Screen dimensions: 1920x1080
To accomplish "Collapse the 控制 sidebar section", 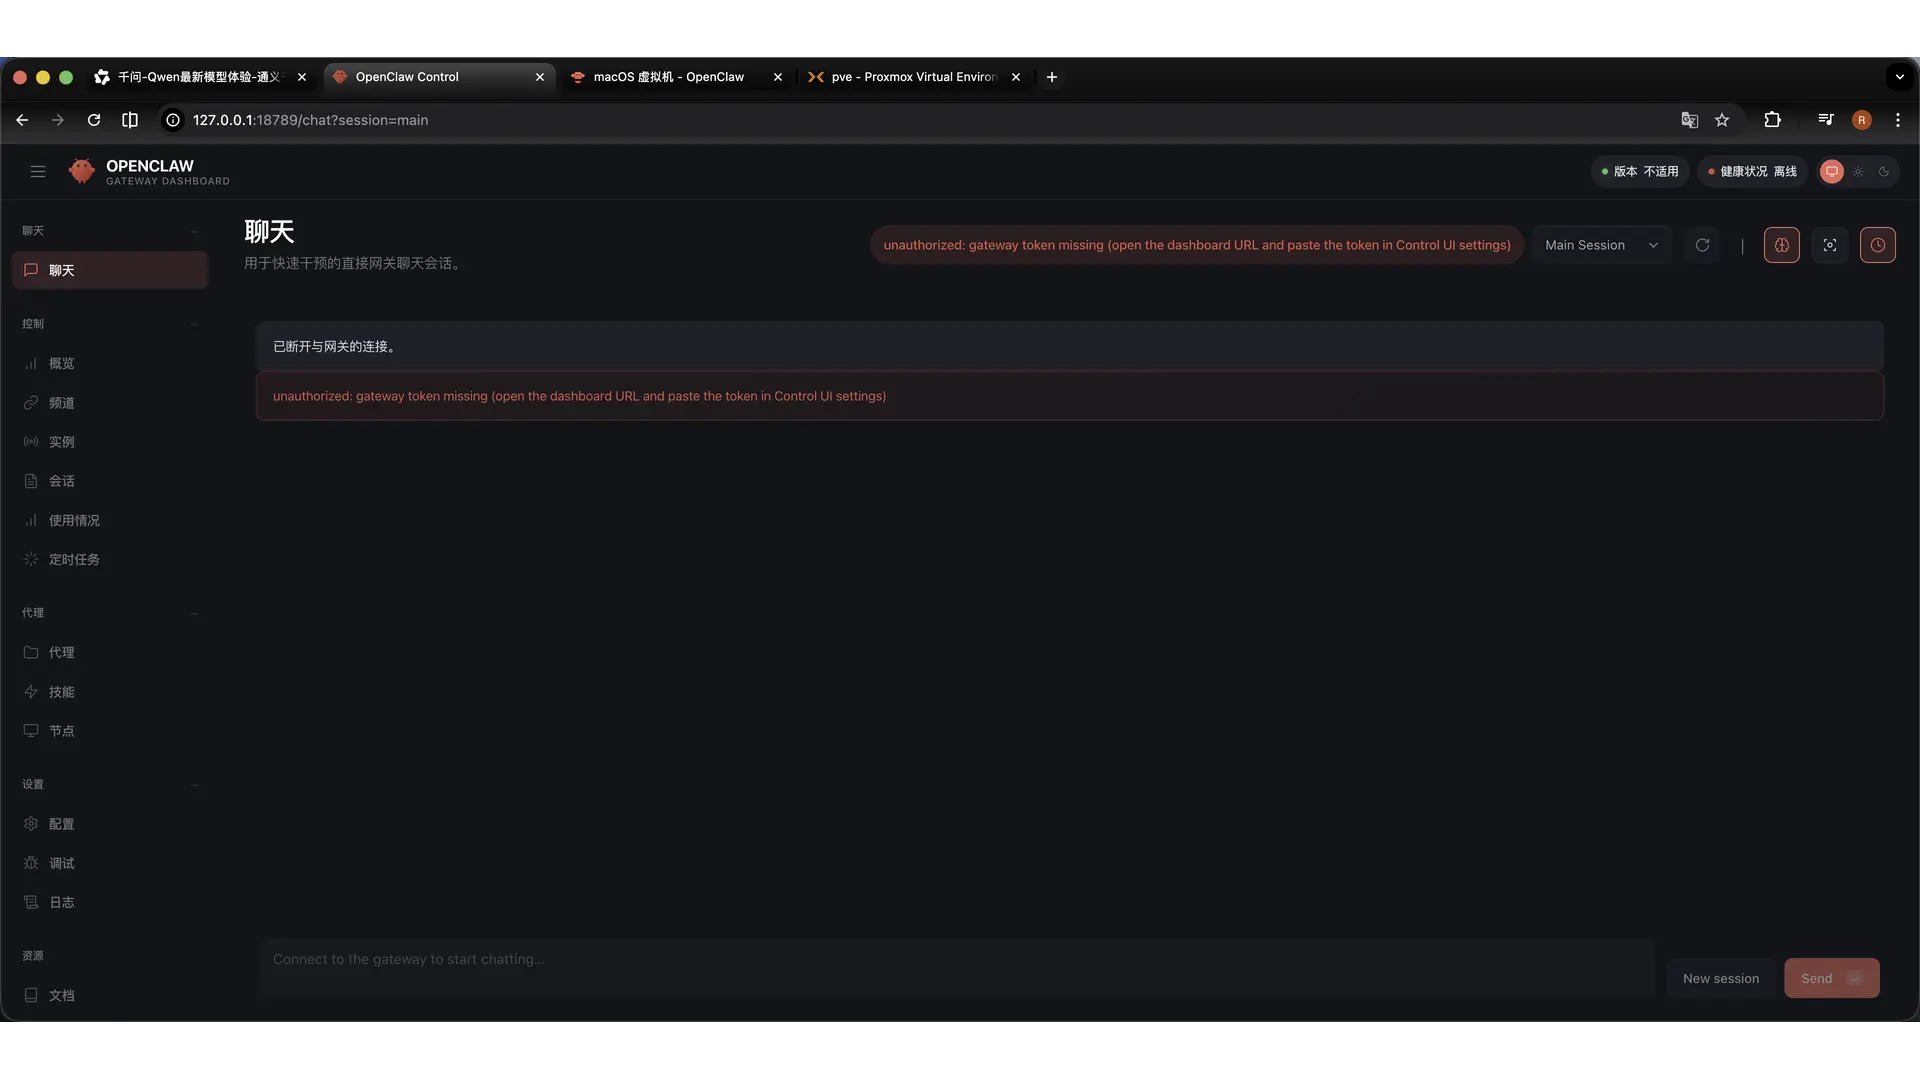I will pyautogui.click(x=194, y=324).
